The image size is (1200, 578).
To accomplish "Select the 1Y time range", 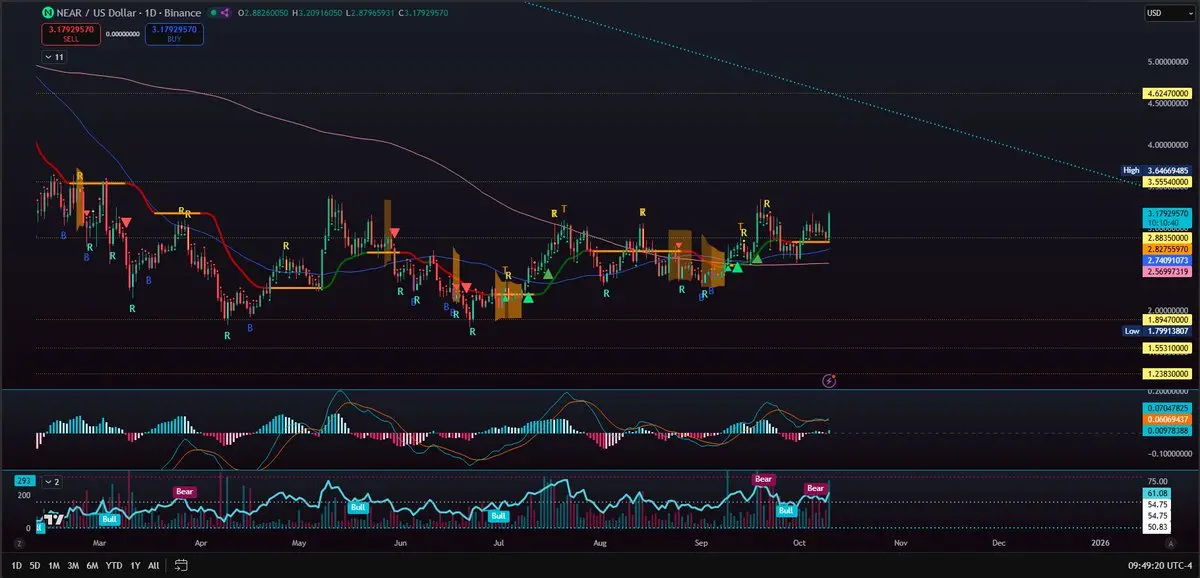I will [x=134, y=566].
